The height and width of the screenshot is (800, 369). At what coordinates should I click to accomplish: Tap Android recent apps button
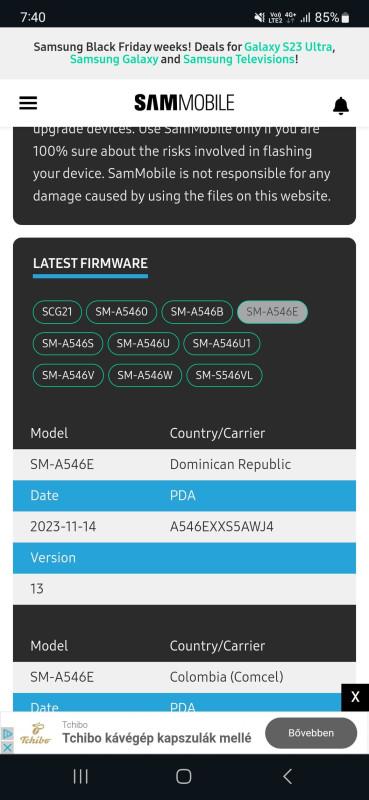pyautogui.click(x=81, y=777)
